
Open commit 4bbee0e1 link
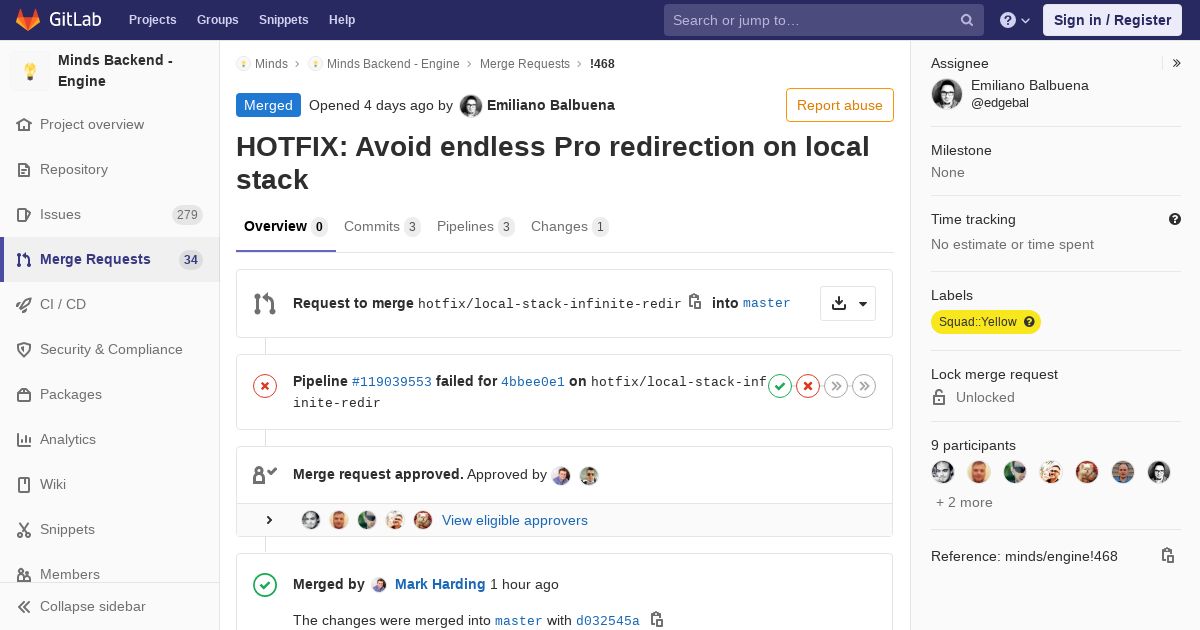click(533, 381)
